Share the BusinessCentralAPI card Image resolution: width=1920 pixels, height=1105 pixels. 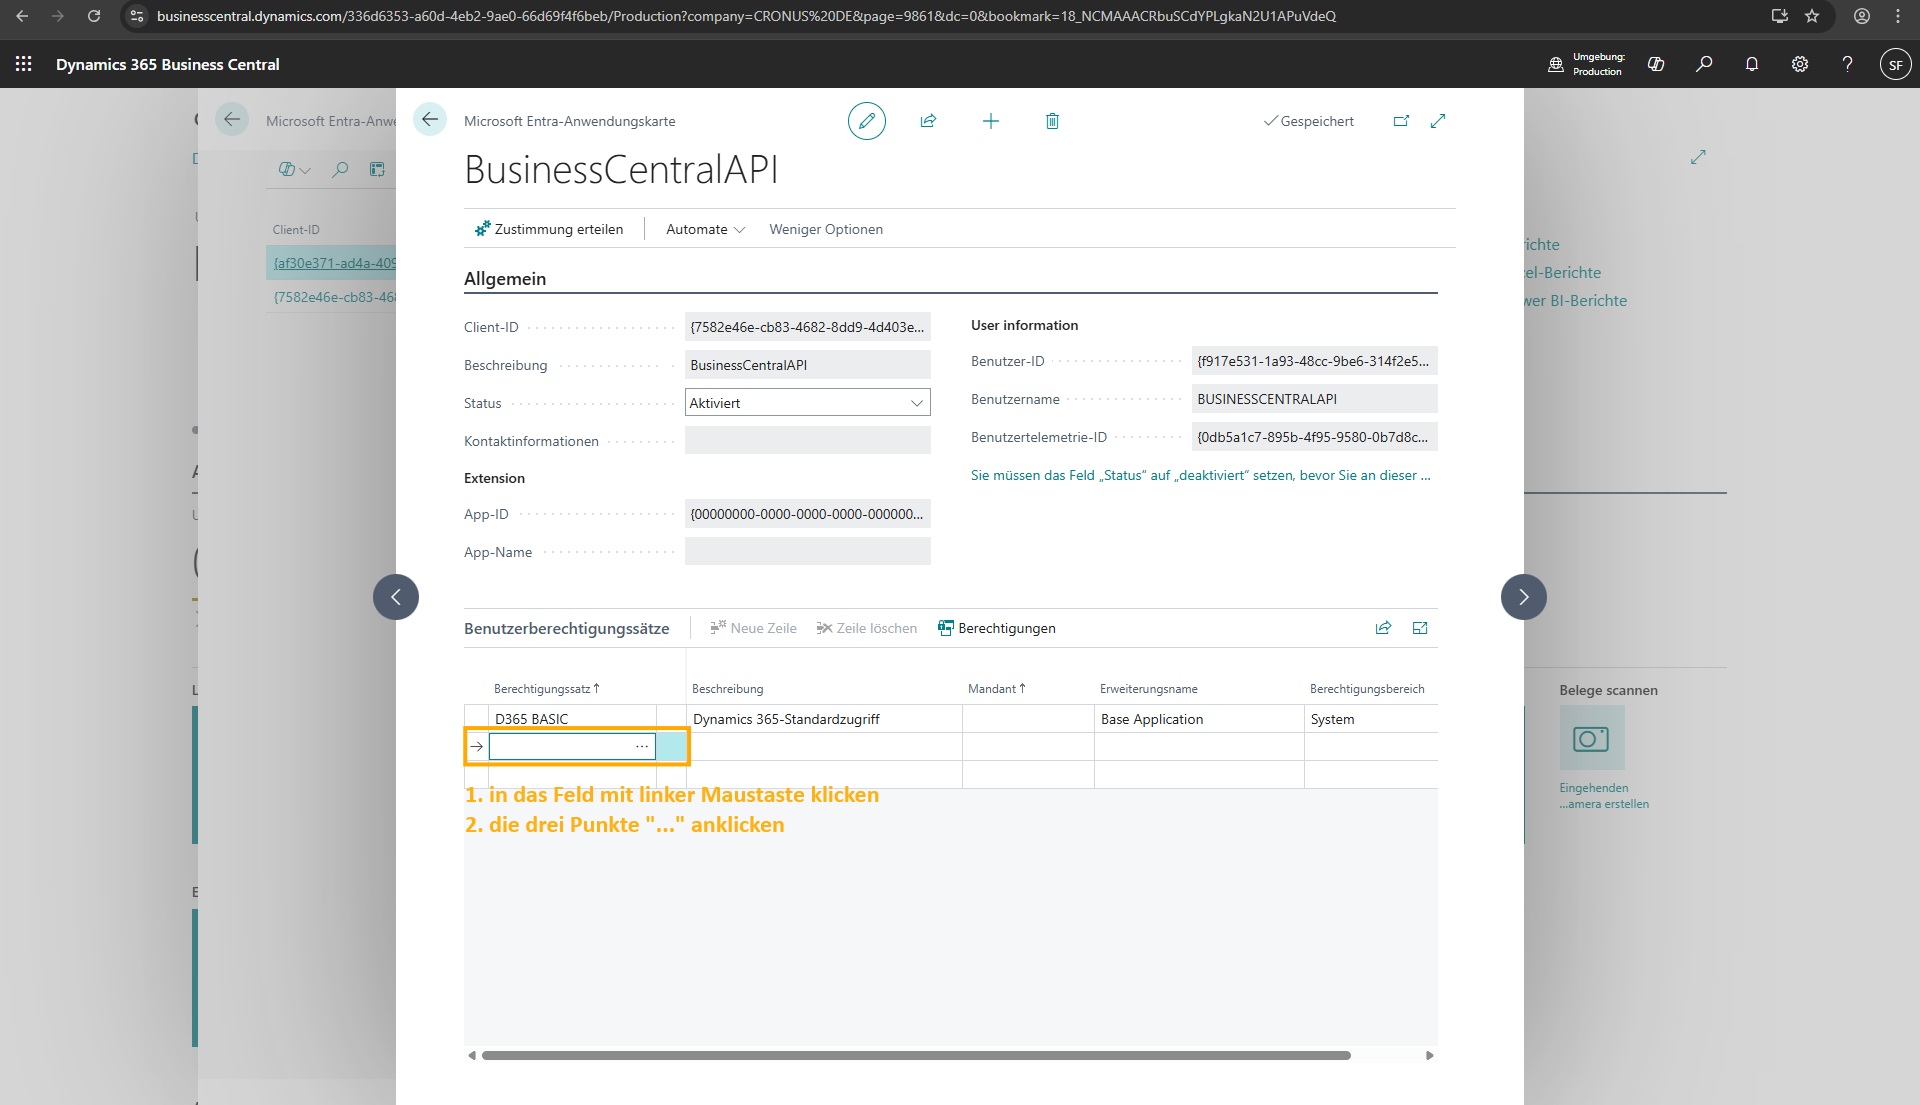[x=928, y=121]
